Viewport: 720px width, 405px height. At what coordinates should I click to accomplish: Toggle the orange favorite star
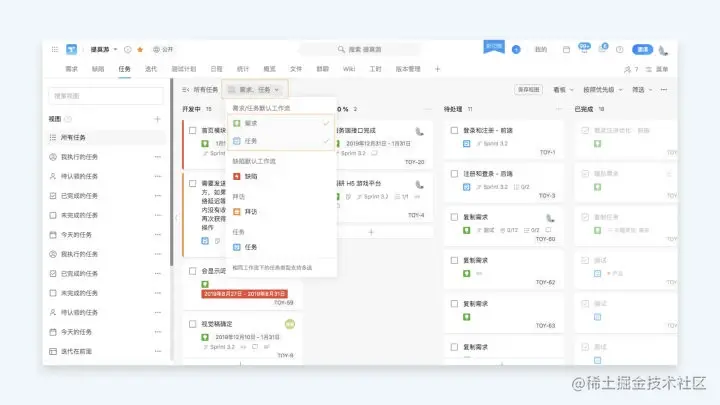pyautogui.click(x=140, y=50)
